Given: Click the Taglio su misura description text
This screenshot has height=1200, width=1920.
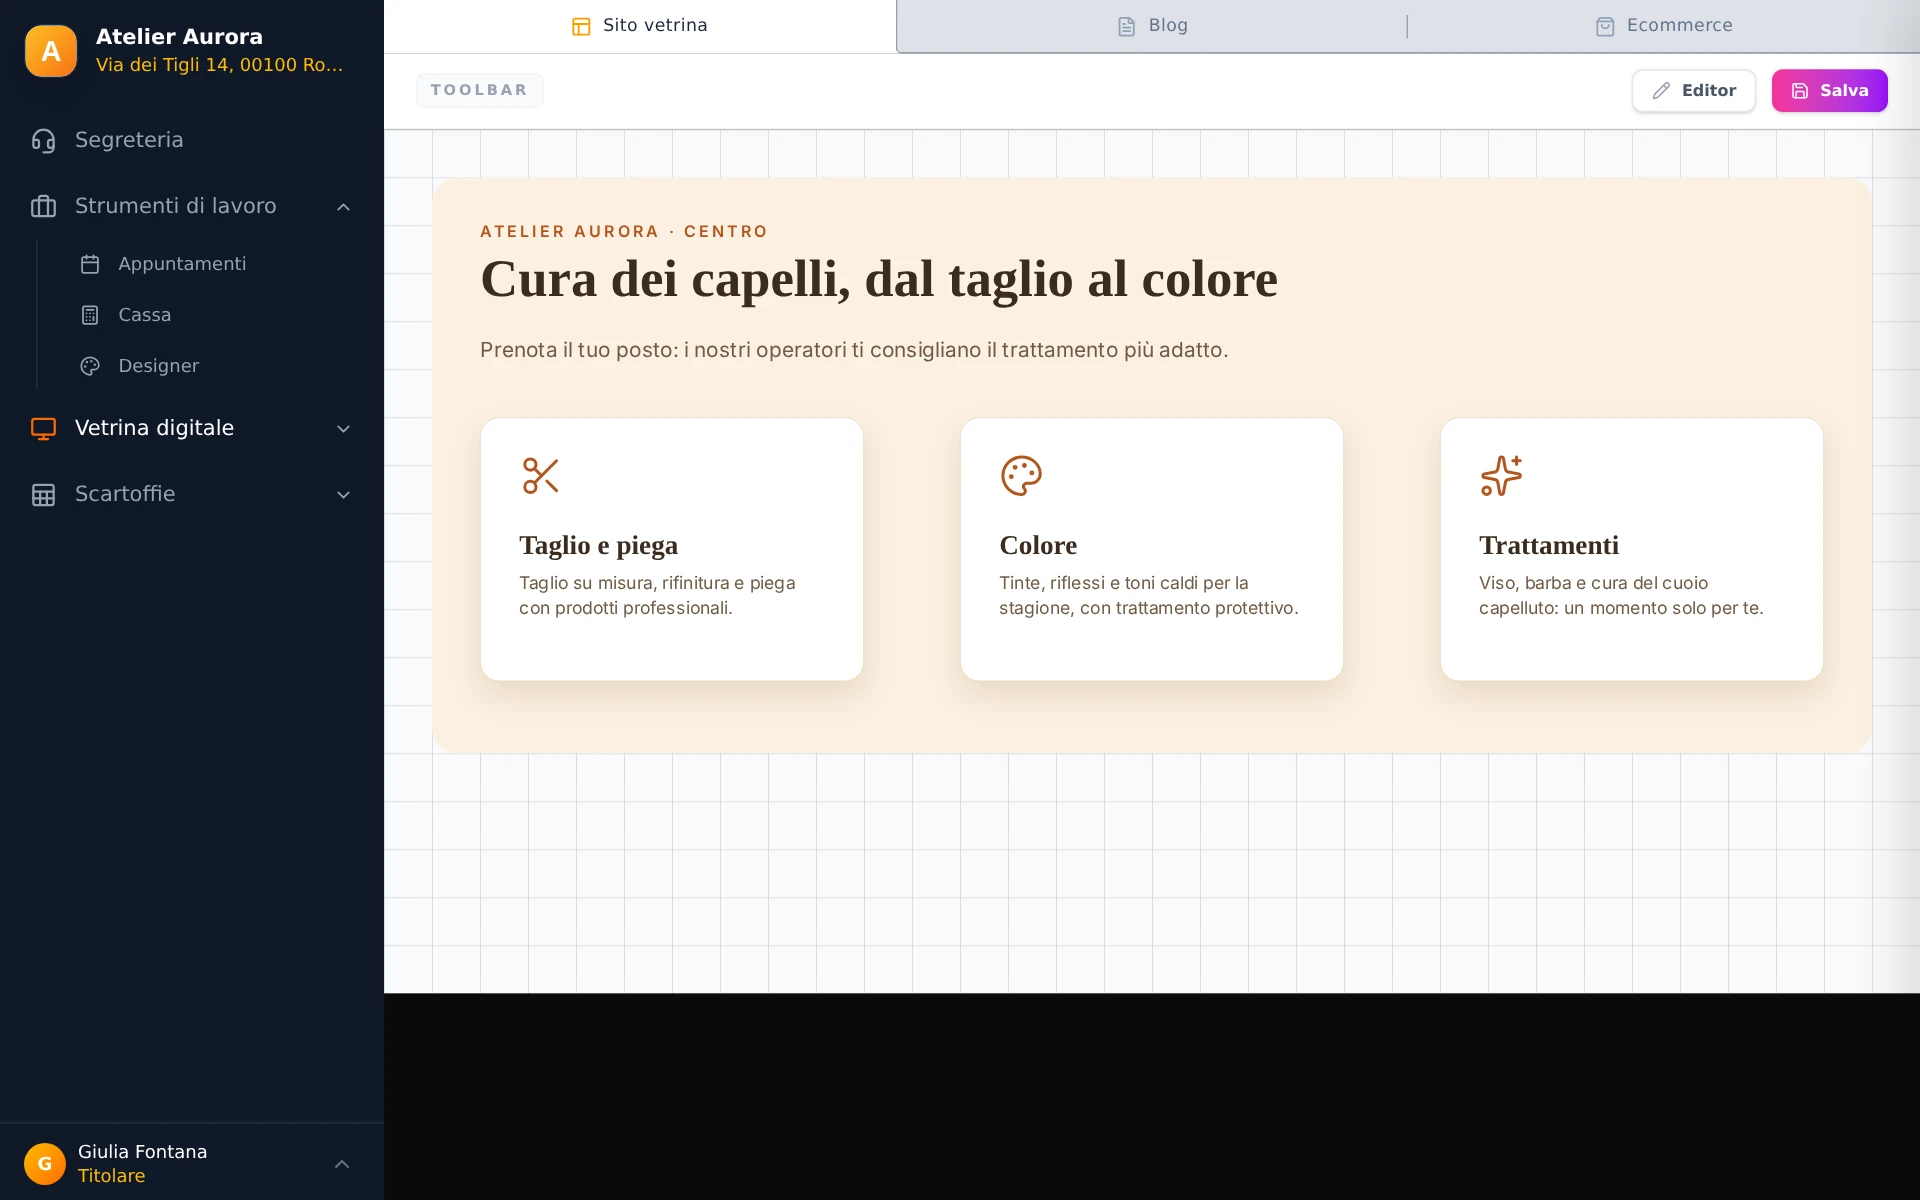Looking at the screenshot, I should pos(657,595).
